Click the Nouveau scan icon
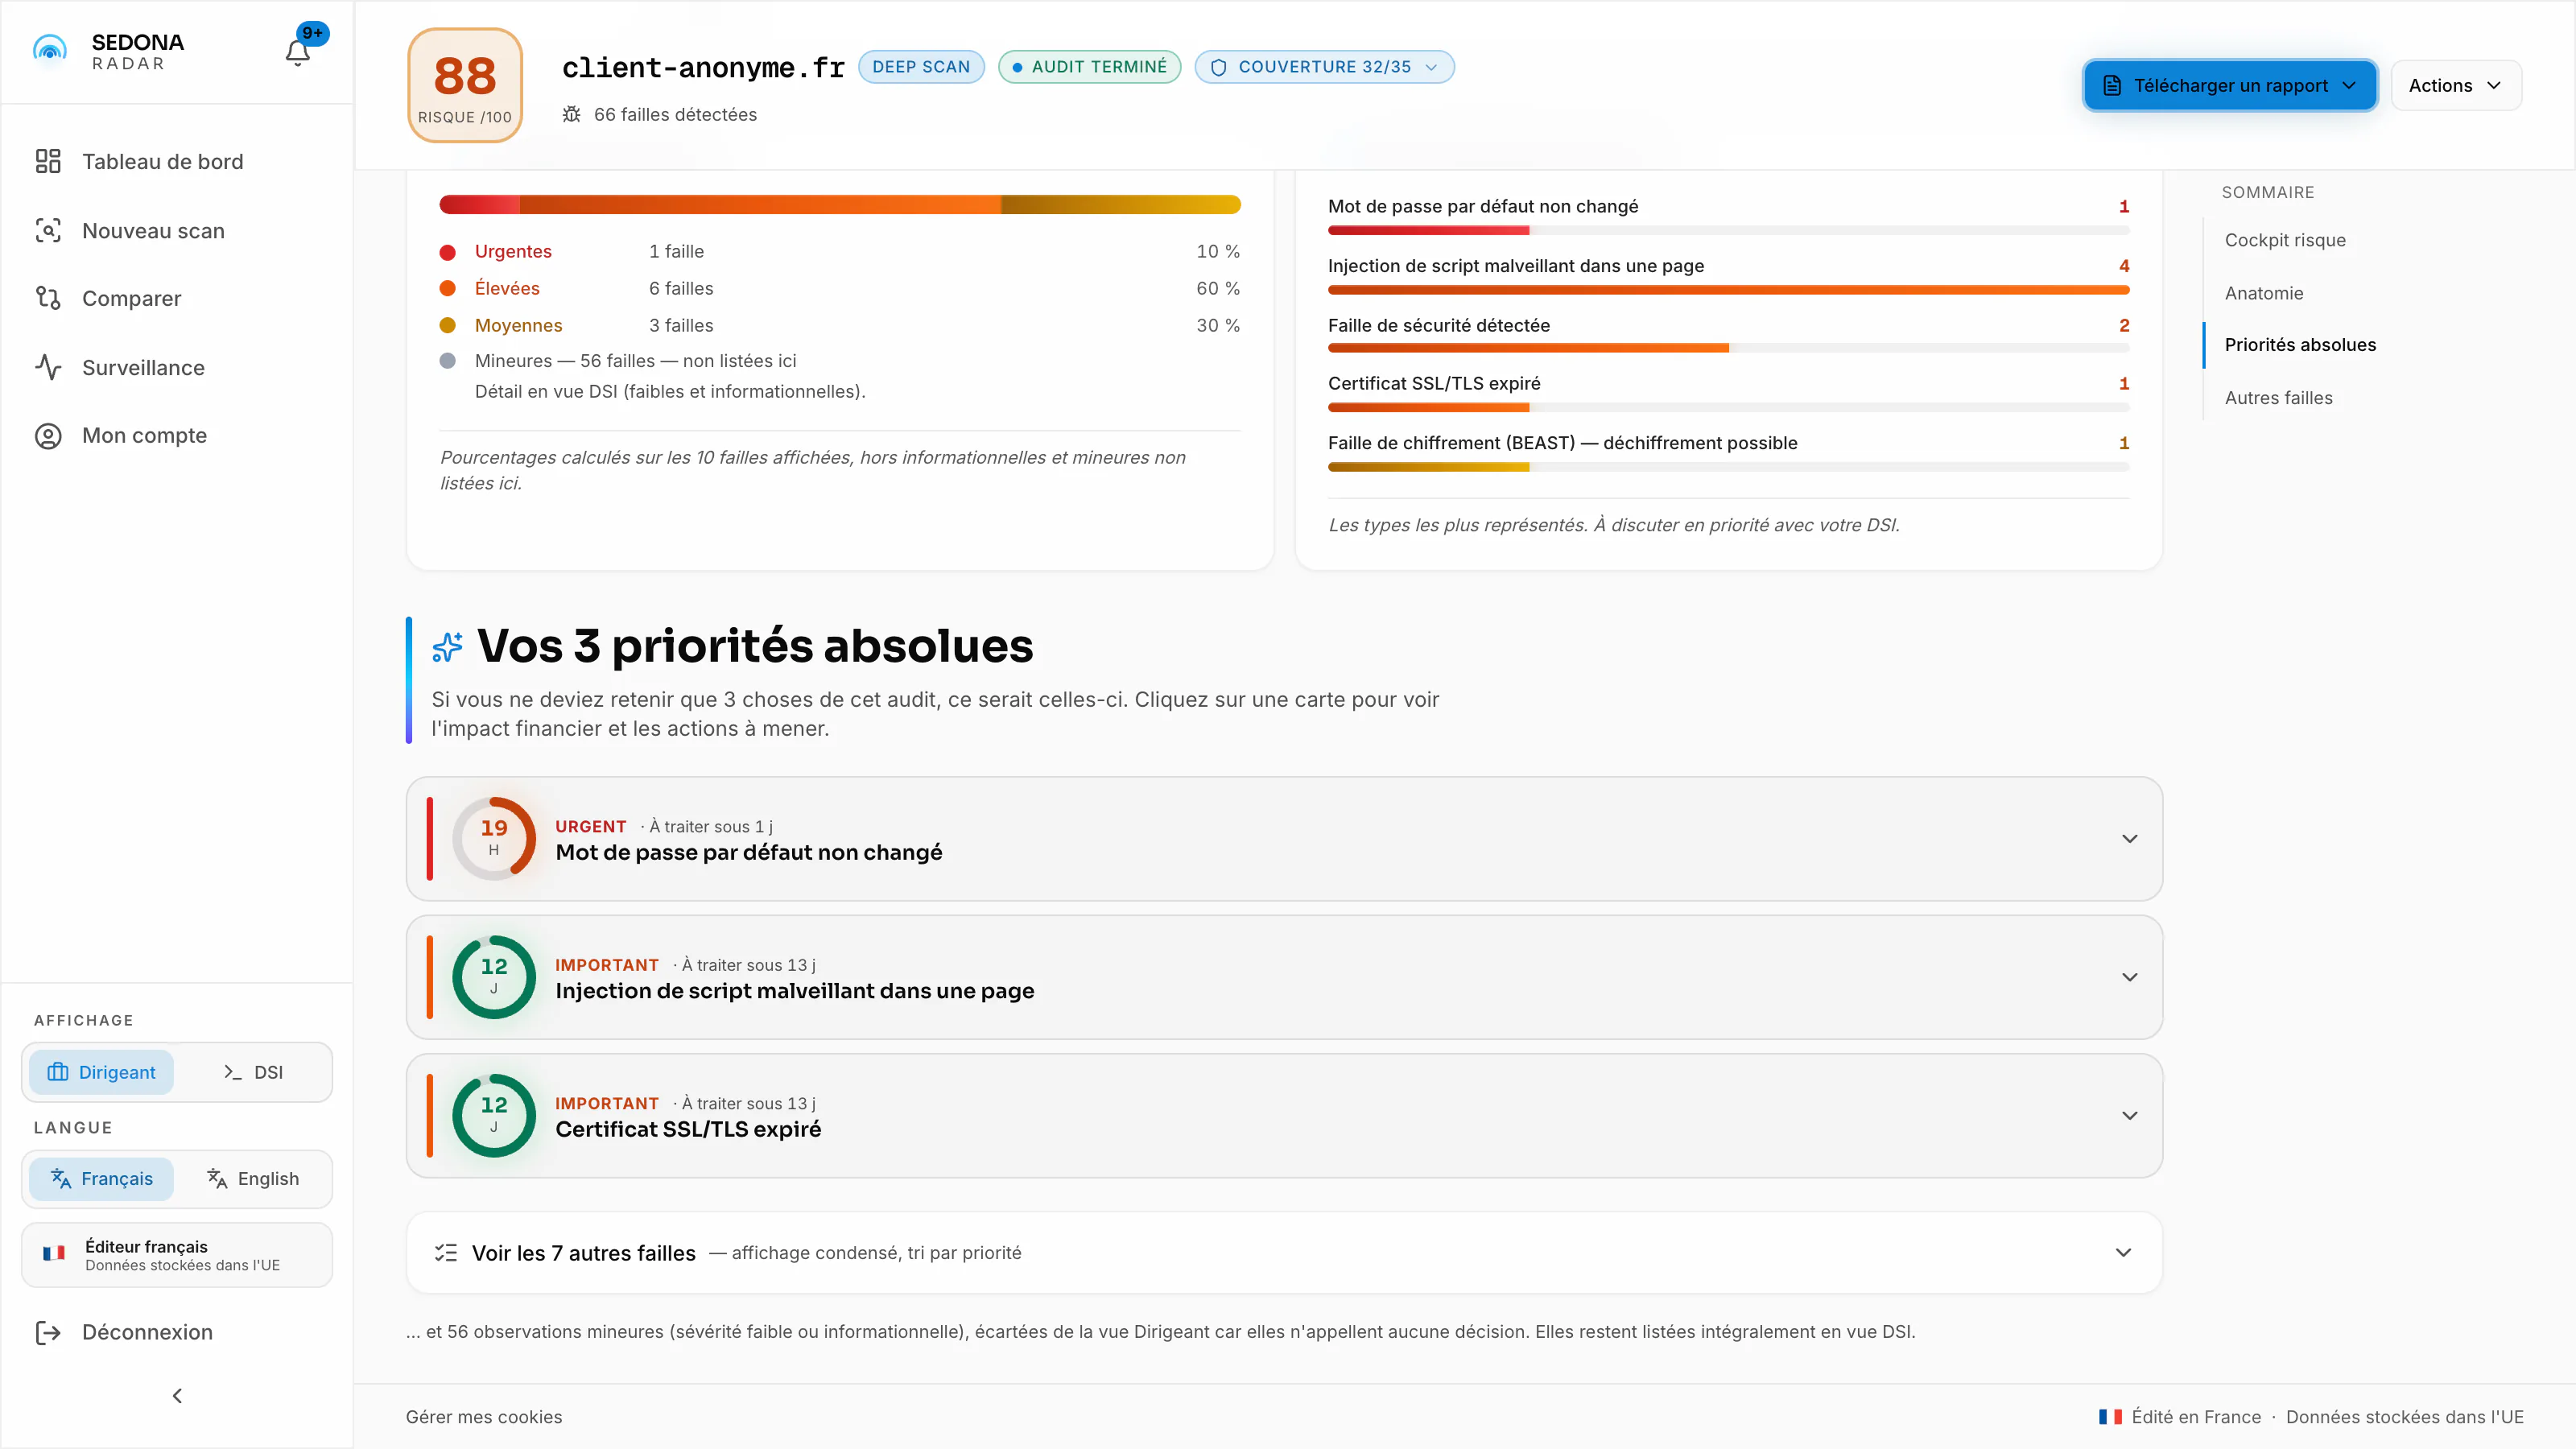 pyautogui.click(x=48, y=231)
